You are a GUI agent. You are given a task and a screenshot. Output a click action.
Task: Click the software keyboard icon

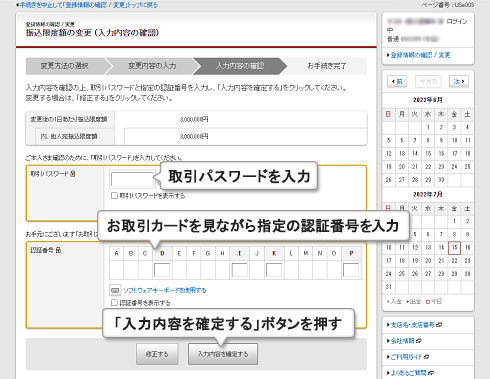[115, 290]
